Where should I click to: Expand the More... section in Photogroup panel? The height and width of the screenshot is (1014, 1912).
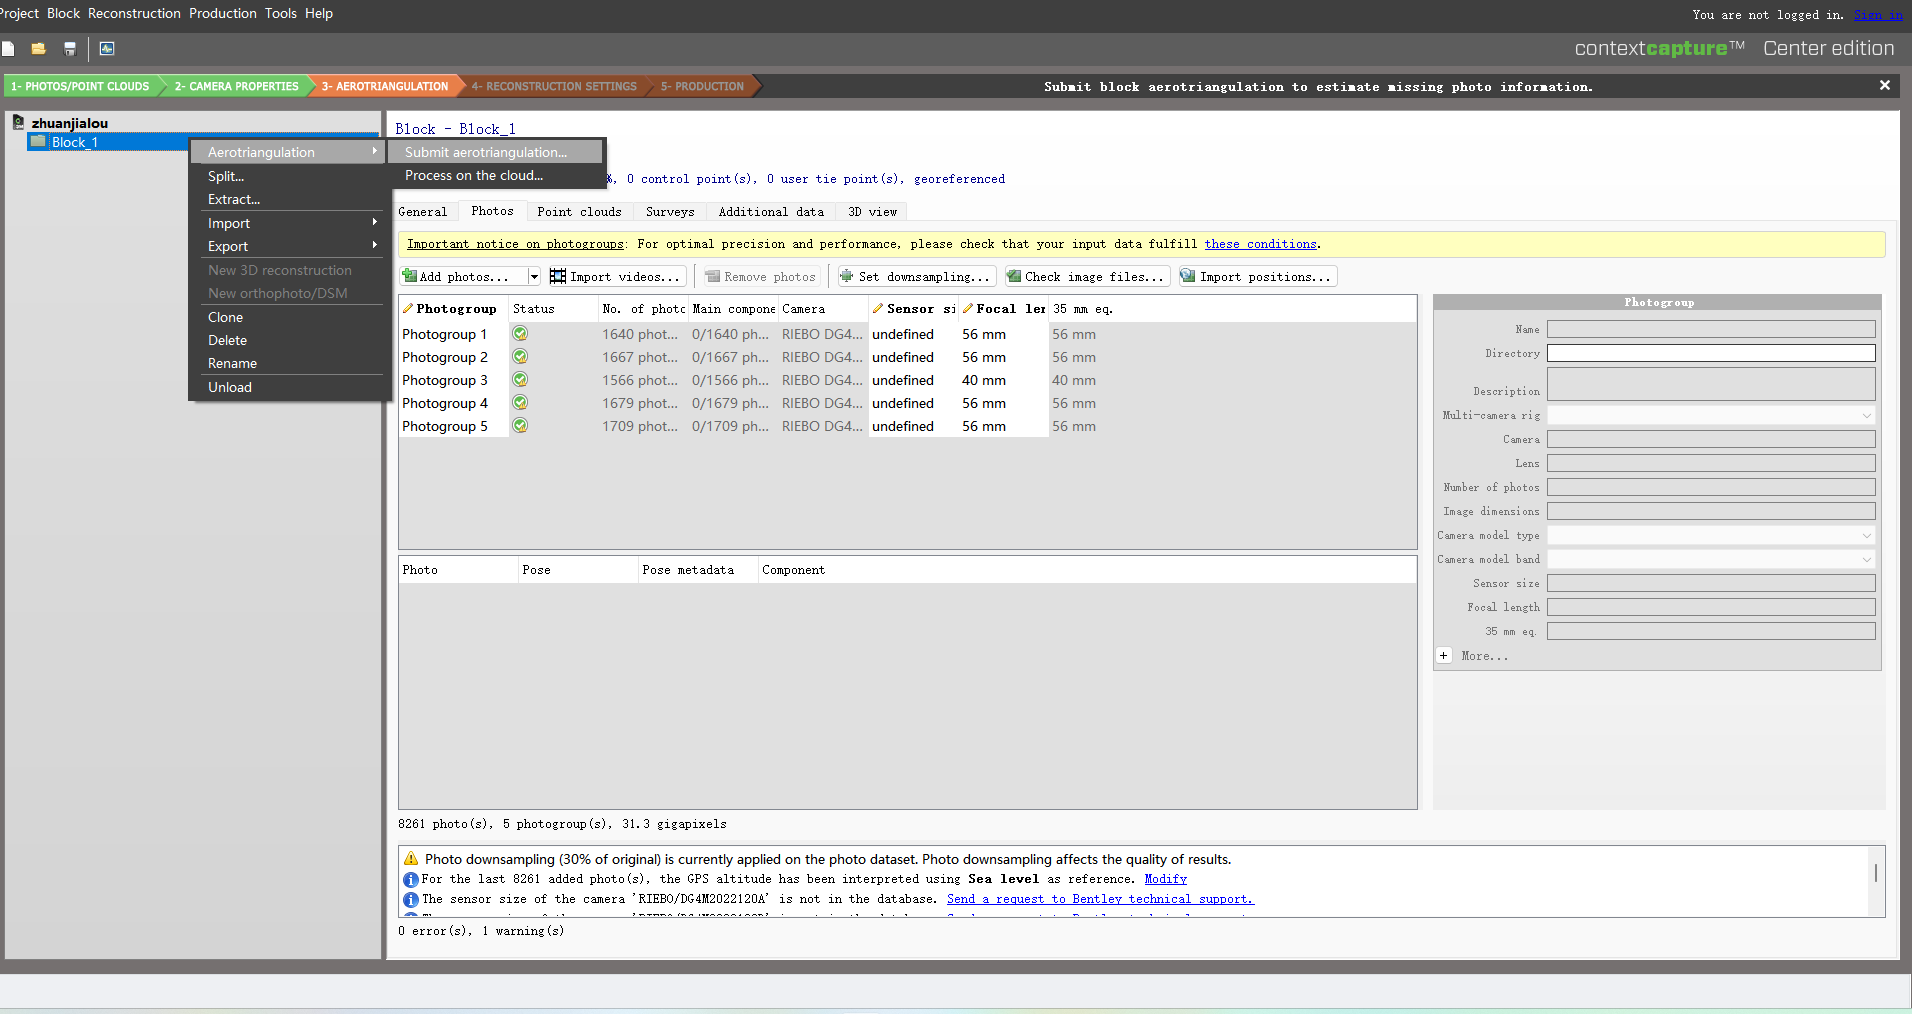(x=1443, y=656)
